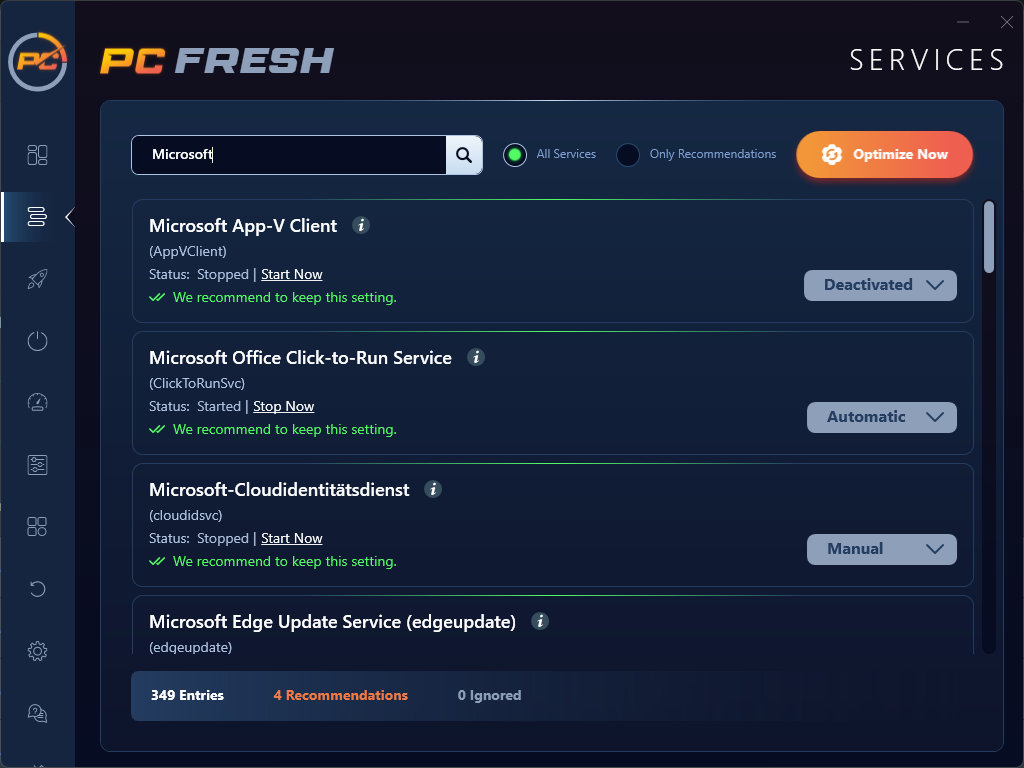Screen dimensions: 1024x768
Task: Click the sliders tuning icon in sidebar
Action: coord(37,465)
